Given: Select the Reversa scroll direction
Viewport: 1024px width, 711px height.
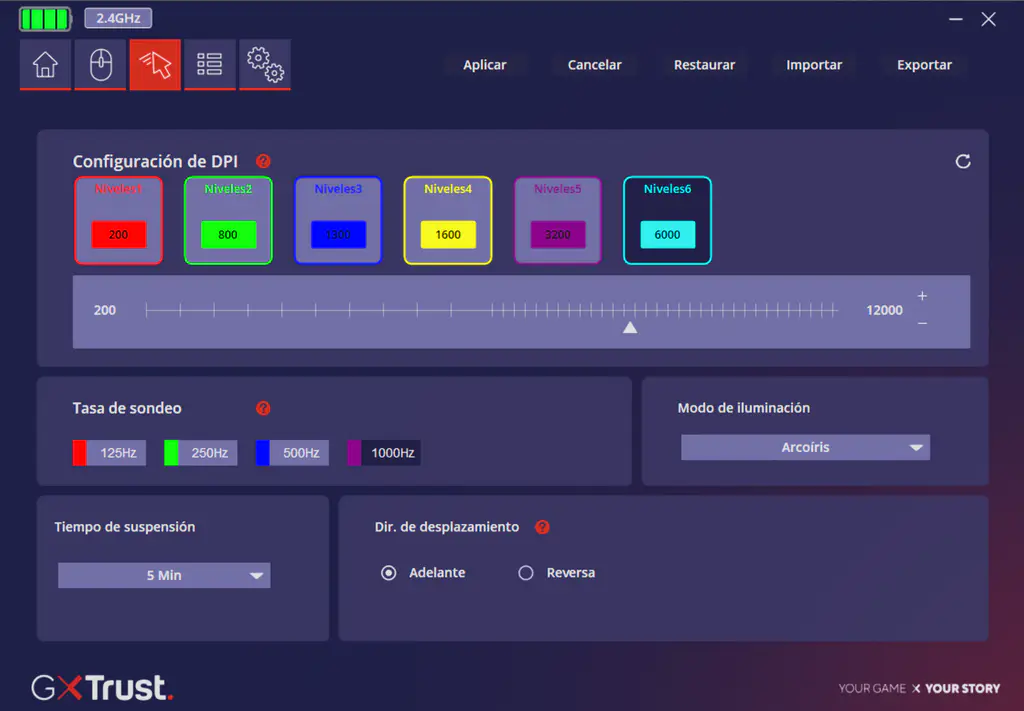Looking at the screenshot, I should click(526, 573).
